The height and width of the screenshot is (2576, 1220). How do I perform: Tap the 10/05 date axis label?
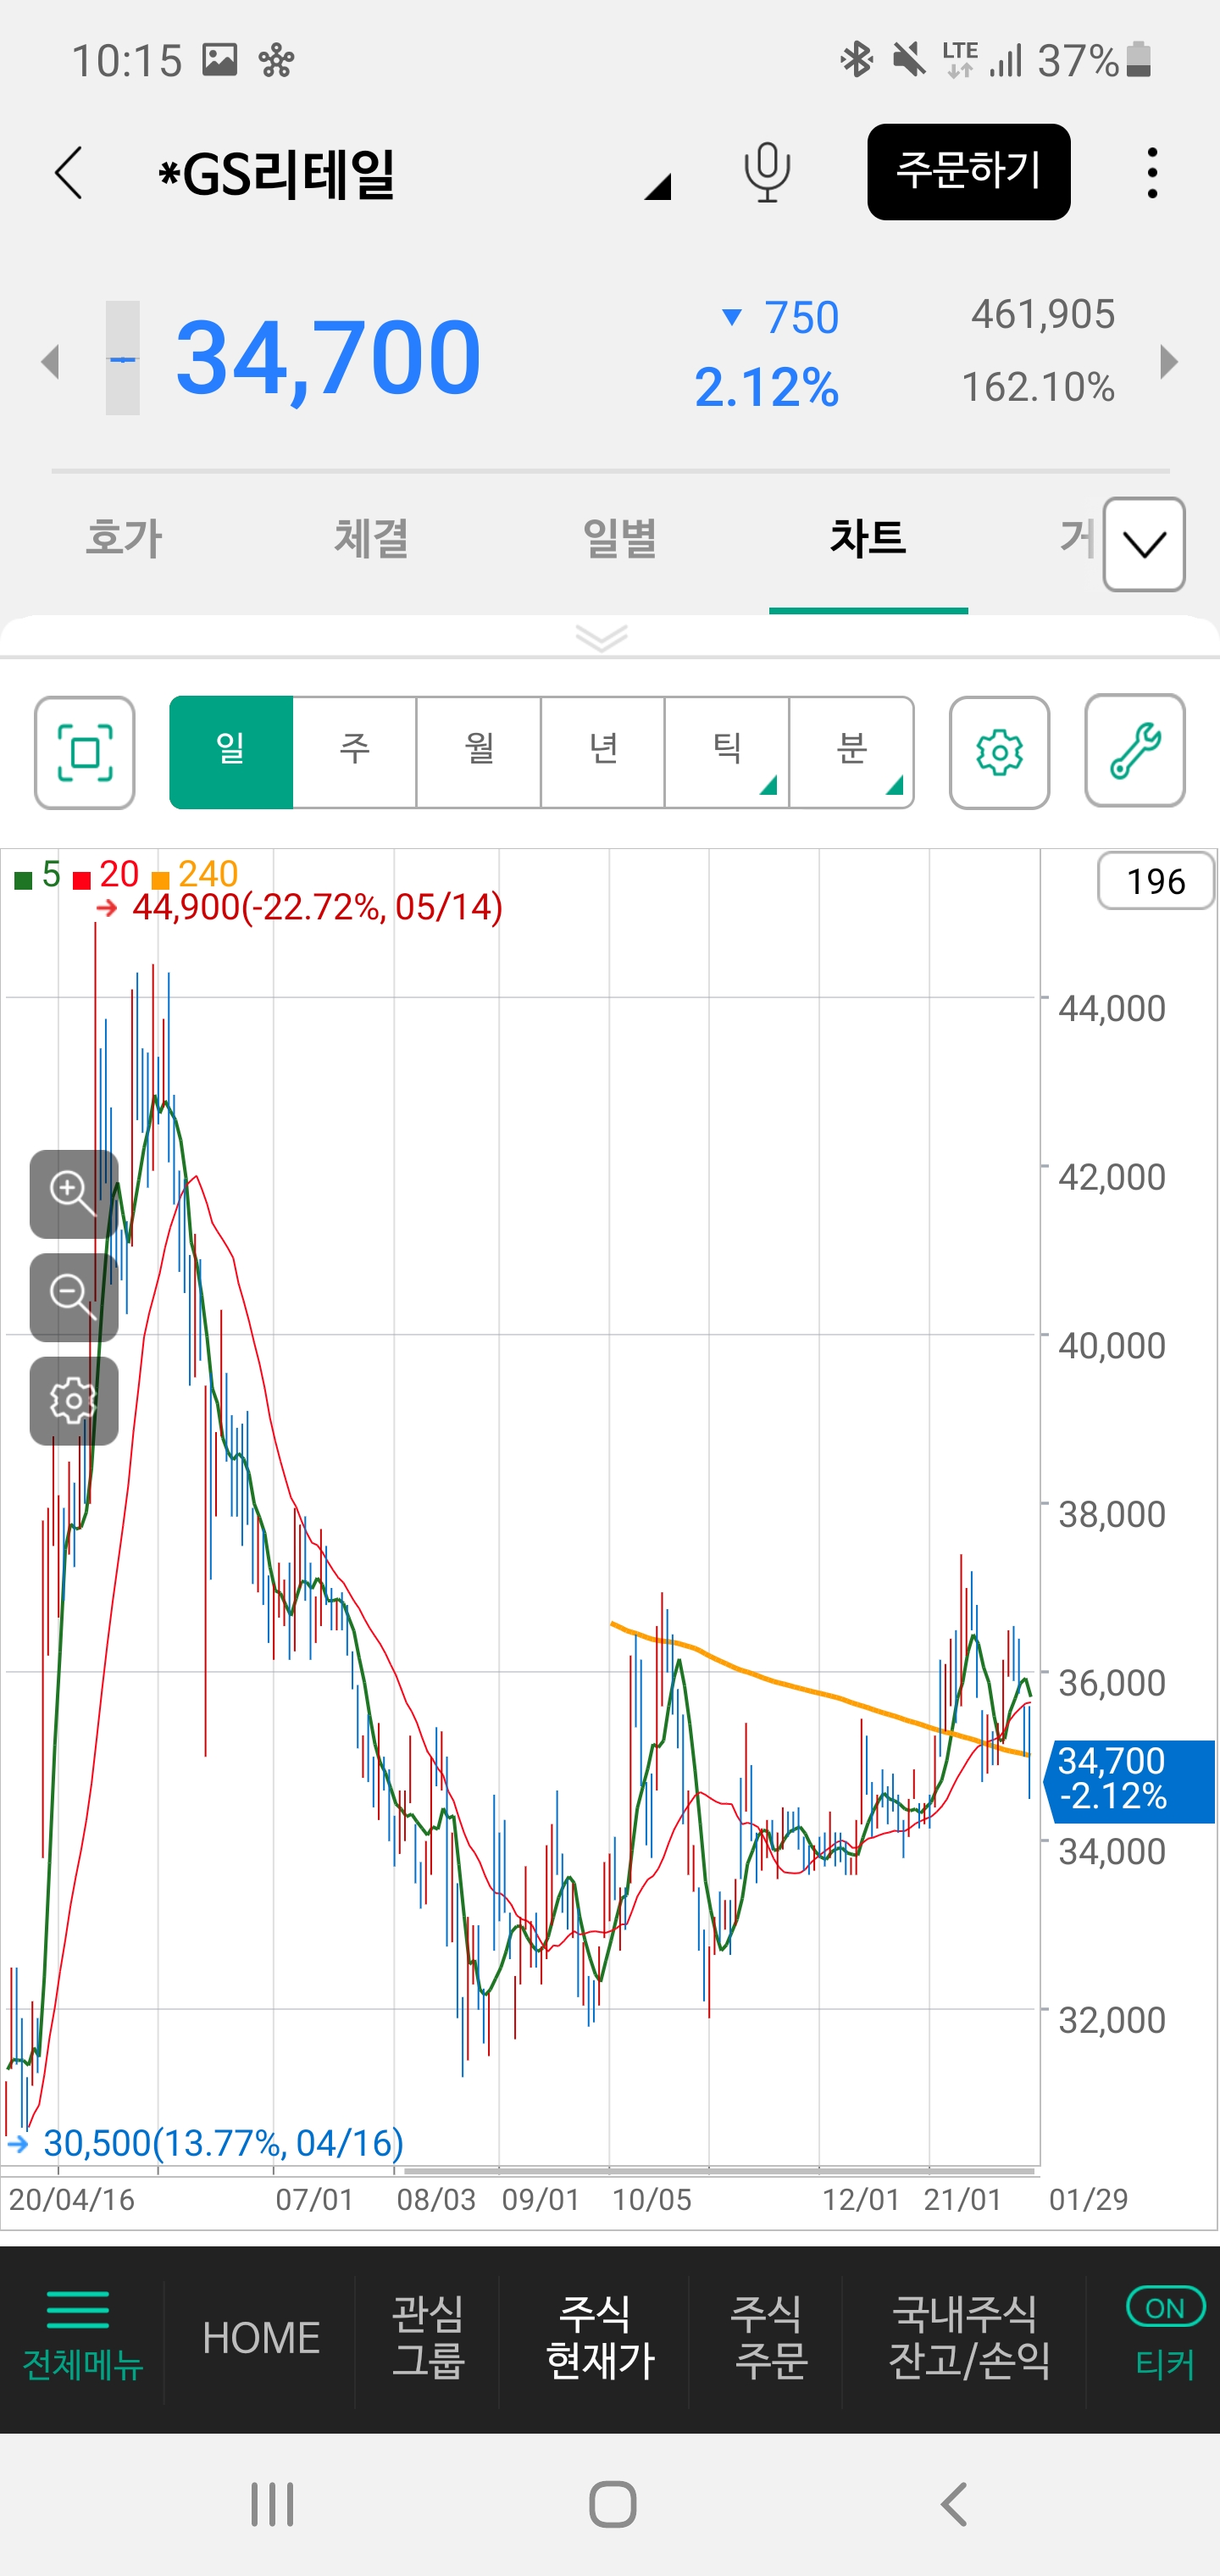tap(651, 2200)
